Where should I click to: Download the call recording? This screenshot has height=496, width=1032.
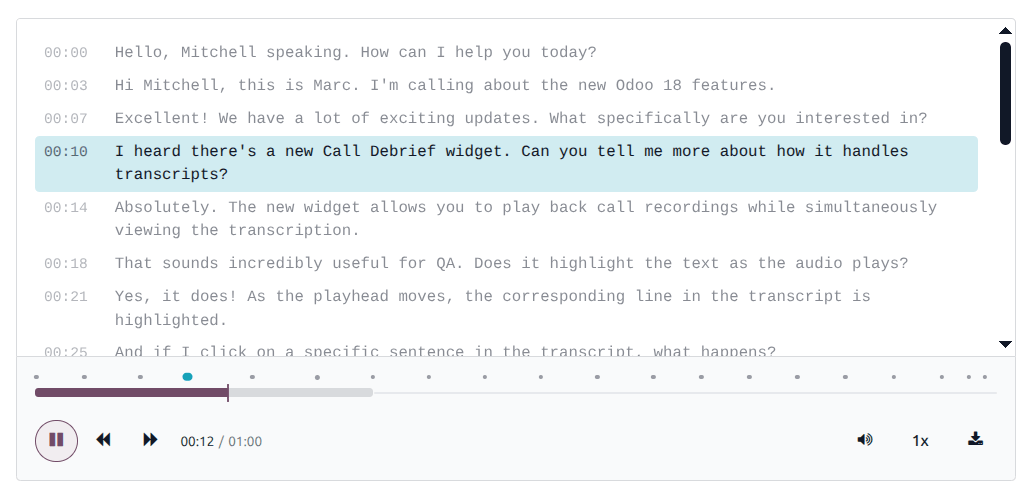975,439
